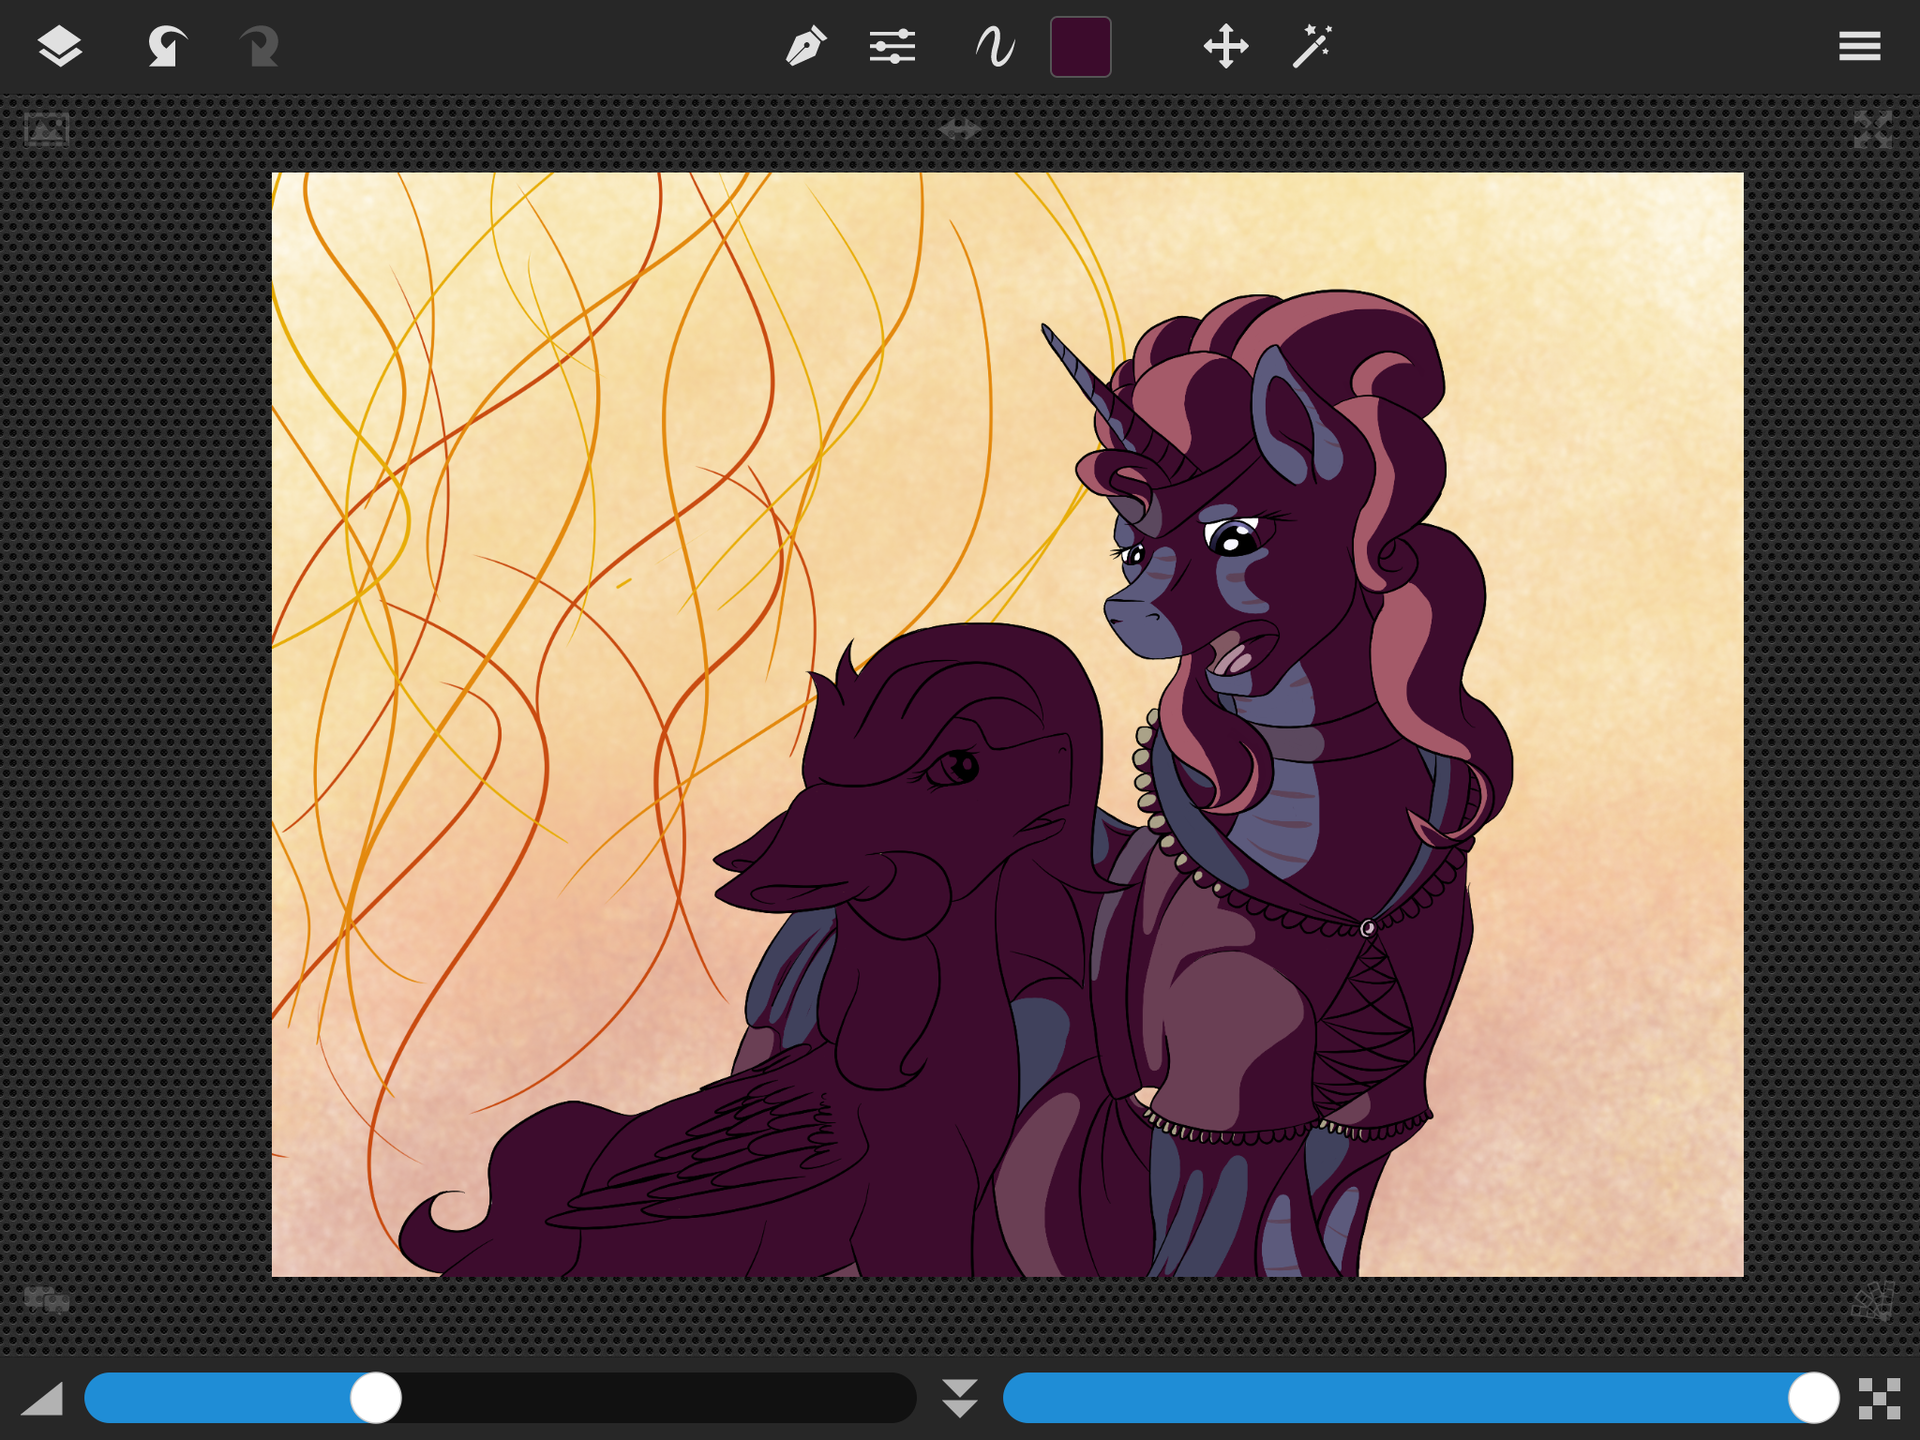1920x1440 pixels.
Task: Open the Layers panel
Action: tap(60, 47)
